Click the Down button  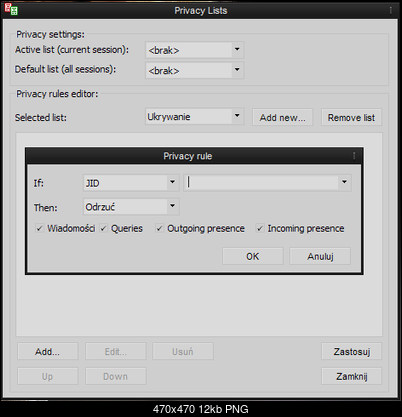[x=116, y=376]
